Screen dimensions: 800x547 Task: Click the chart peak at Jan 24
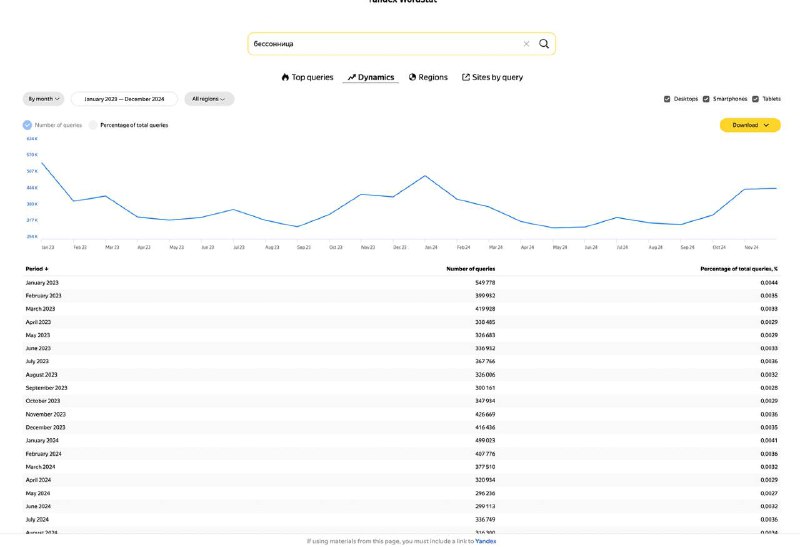point(425,176)
